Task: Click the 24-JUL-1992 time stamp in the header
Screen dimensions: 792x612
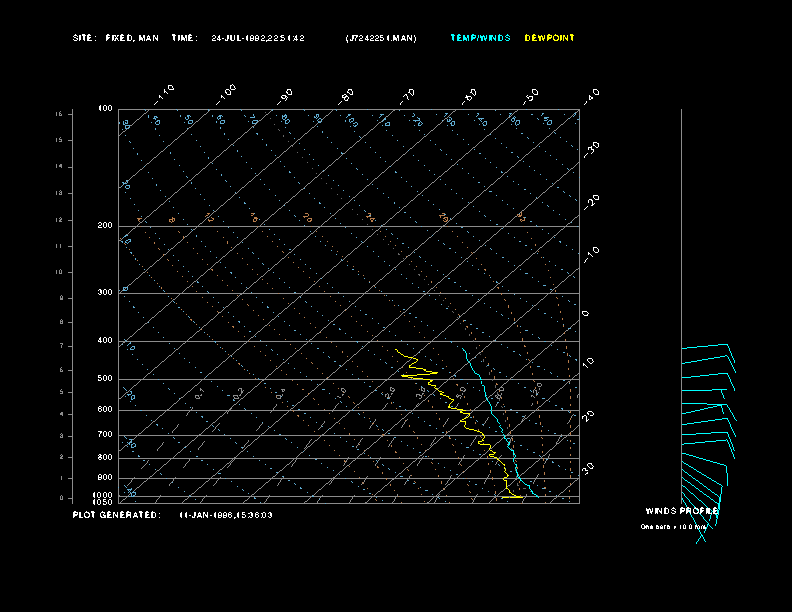Action: (258, 38)
